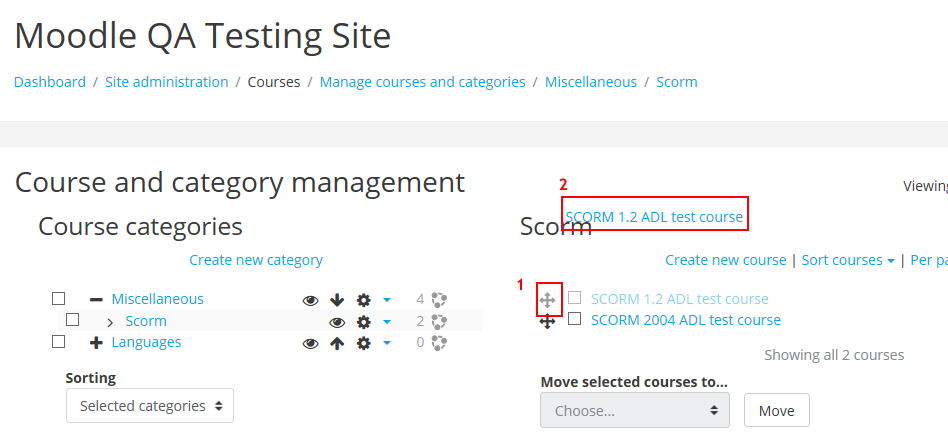
Task: Open the Sorting selected categories dropdown
Action: pos(150,406)
